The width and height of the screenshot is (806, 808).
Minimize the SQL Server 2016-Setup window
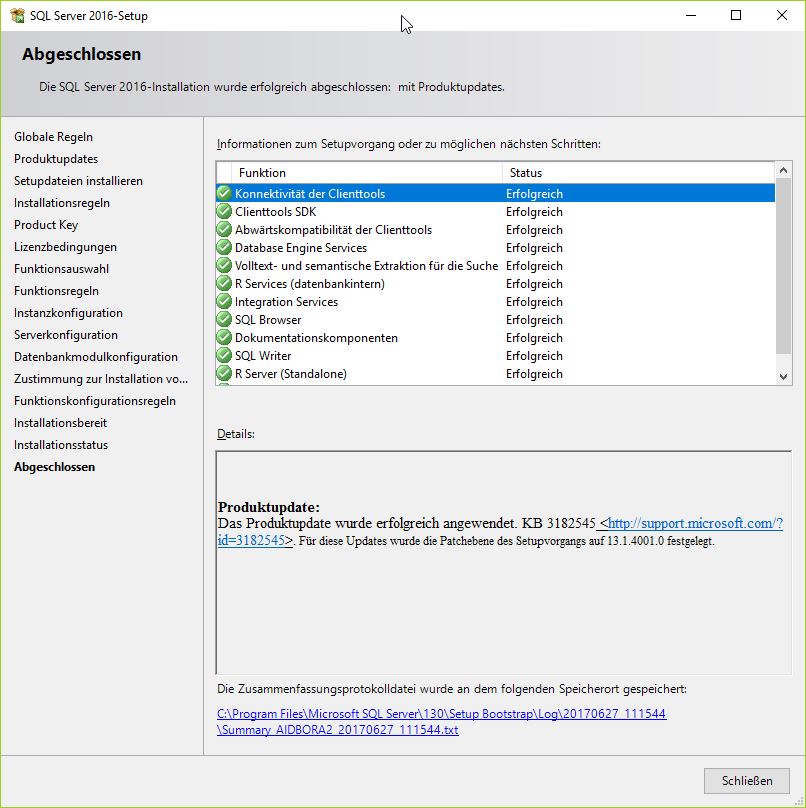[x=691, y=15]
